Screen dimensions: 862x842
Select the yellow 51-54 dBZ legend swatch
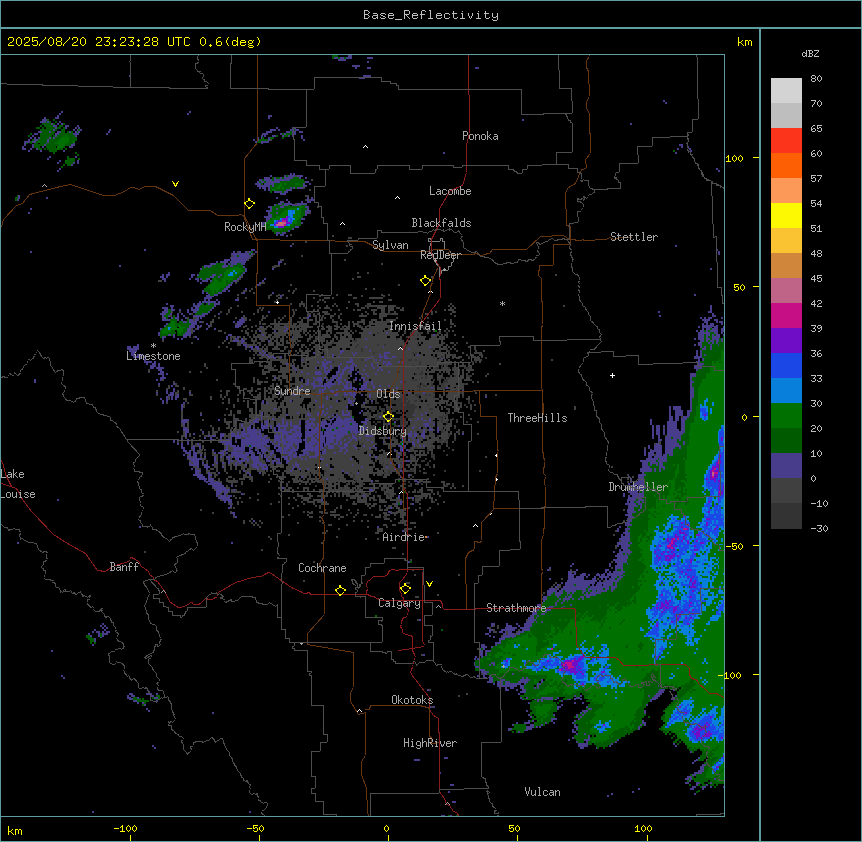pos(786,215)
